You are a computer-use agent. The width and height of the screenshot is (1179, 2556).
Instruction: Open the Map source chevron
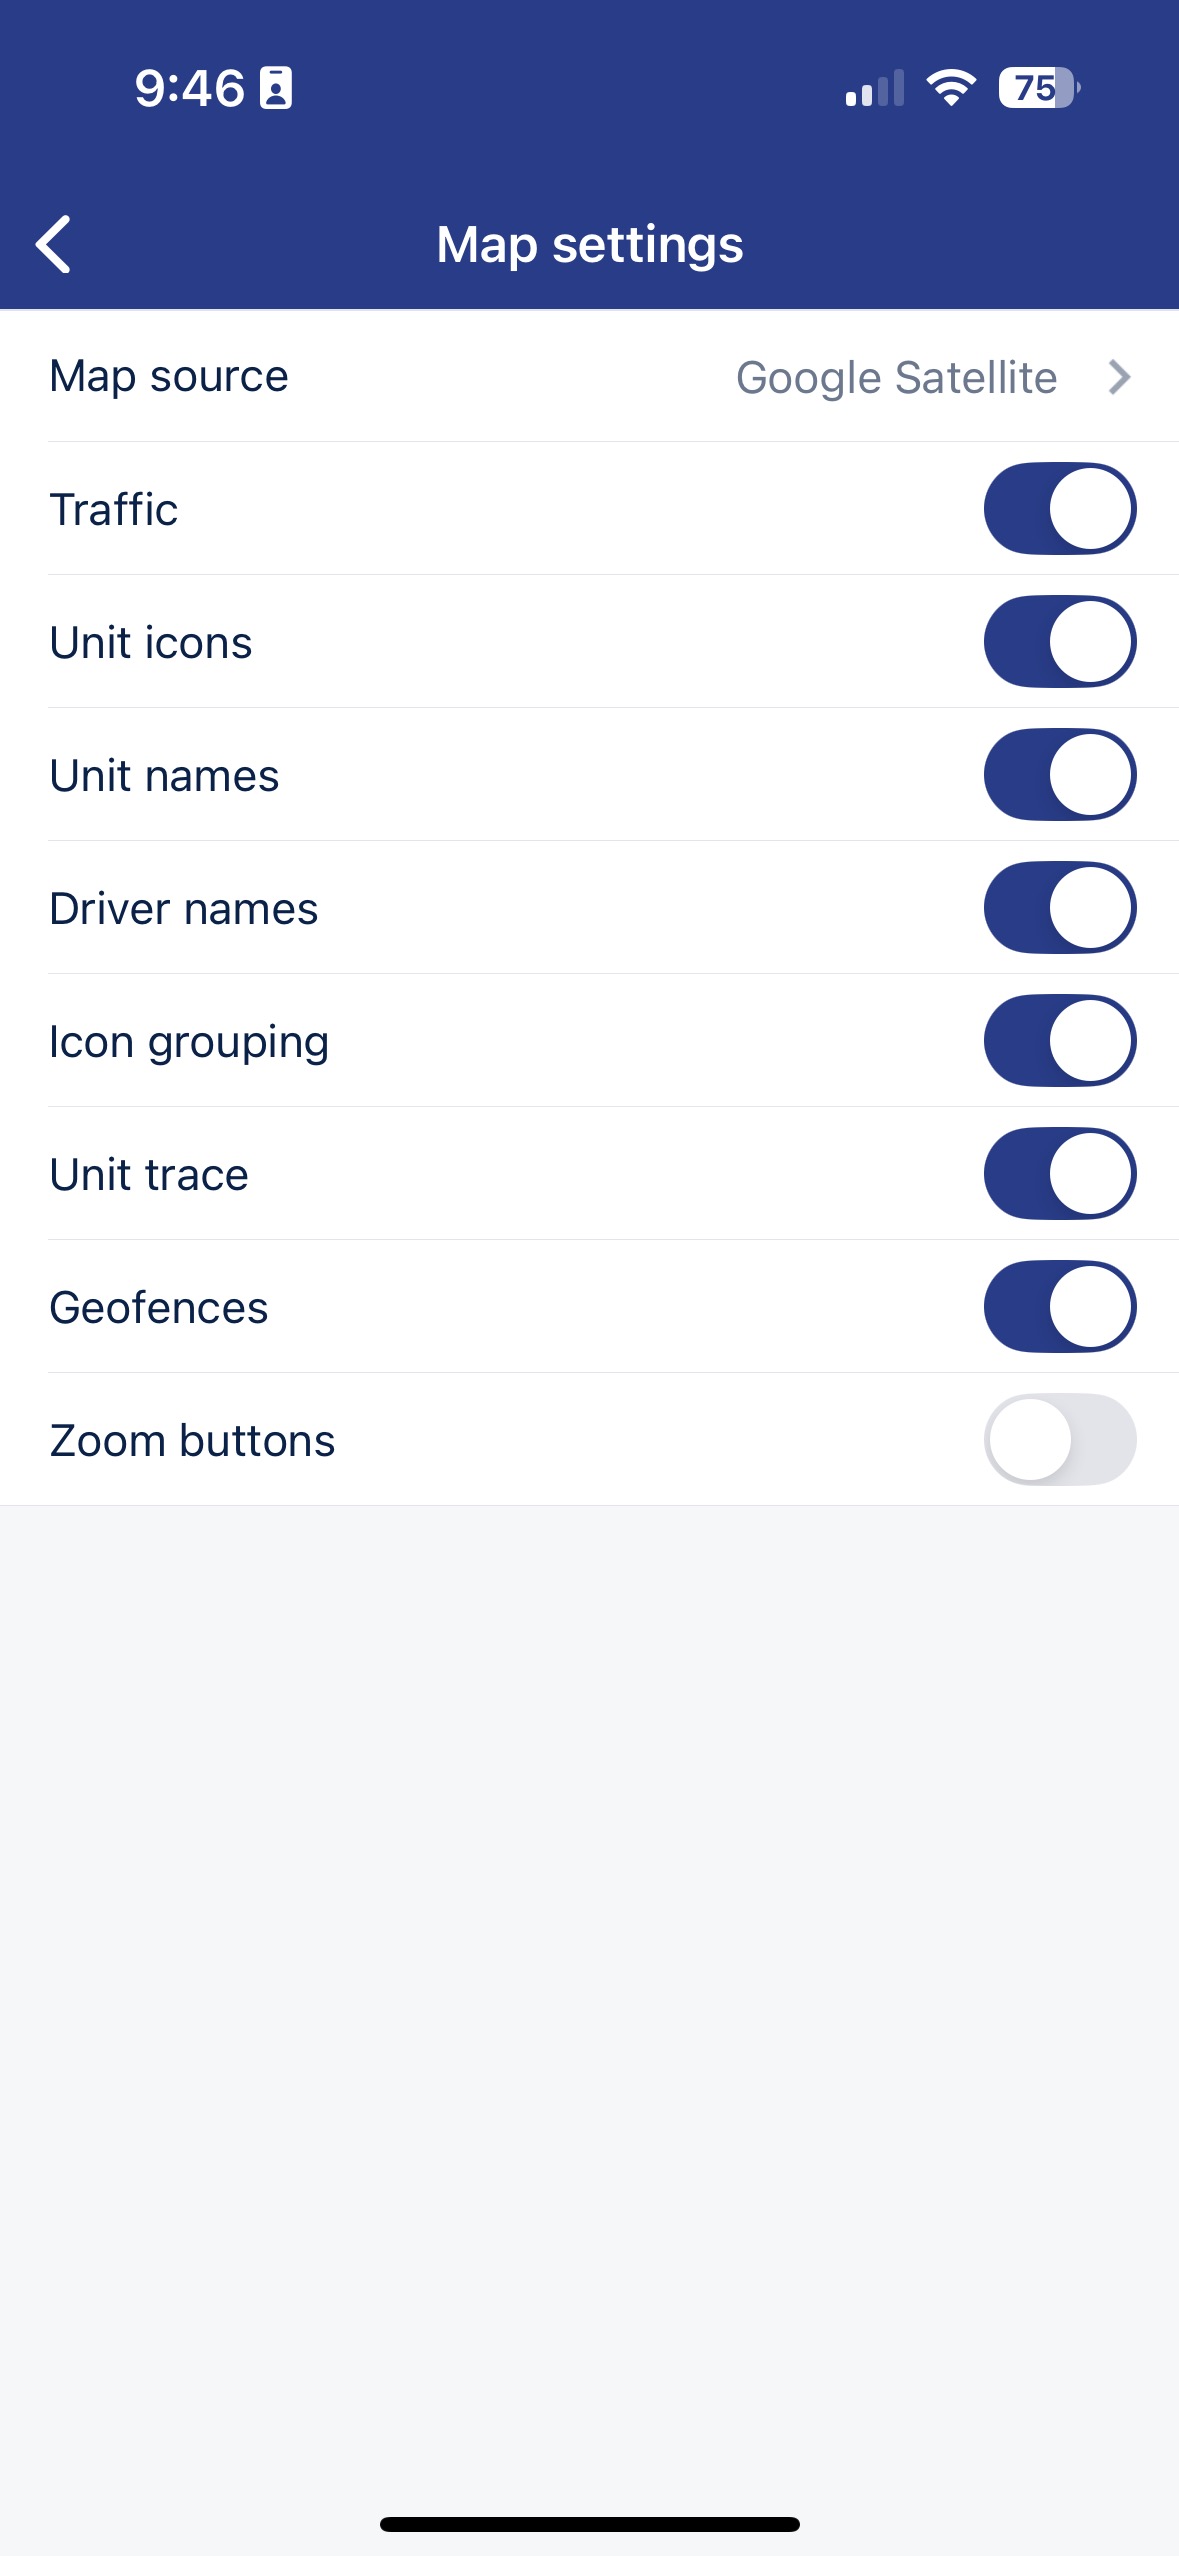coord(1119,377)
